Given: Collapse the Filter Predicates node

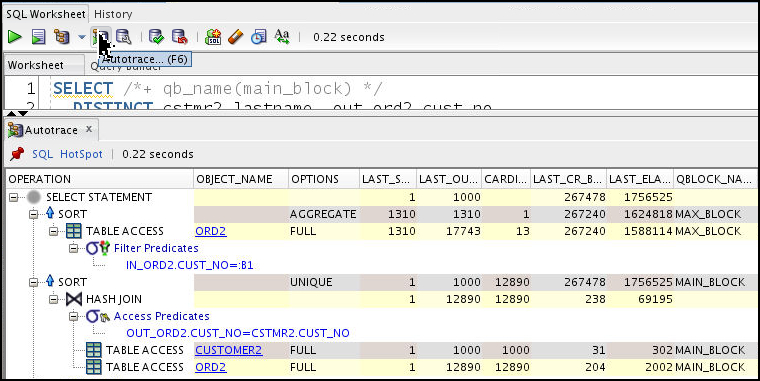Looking at the screenshot, I should tap(73, 248).
